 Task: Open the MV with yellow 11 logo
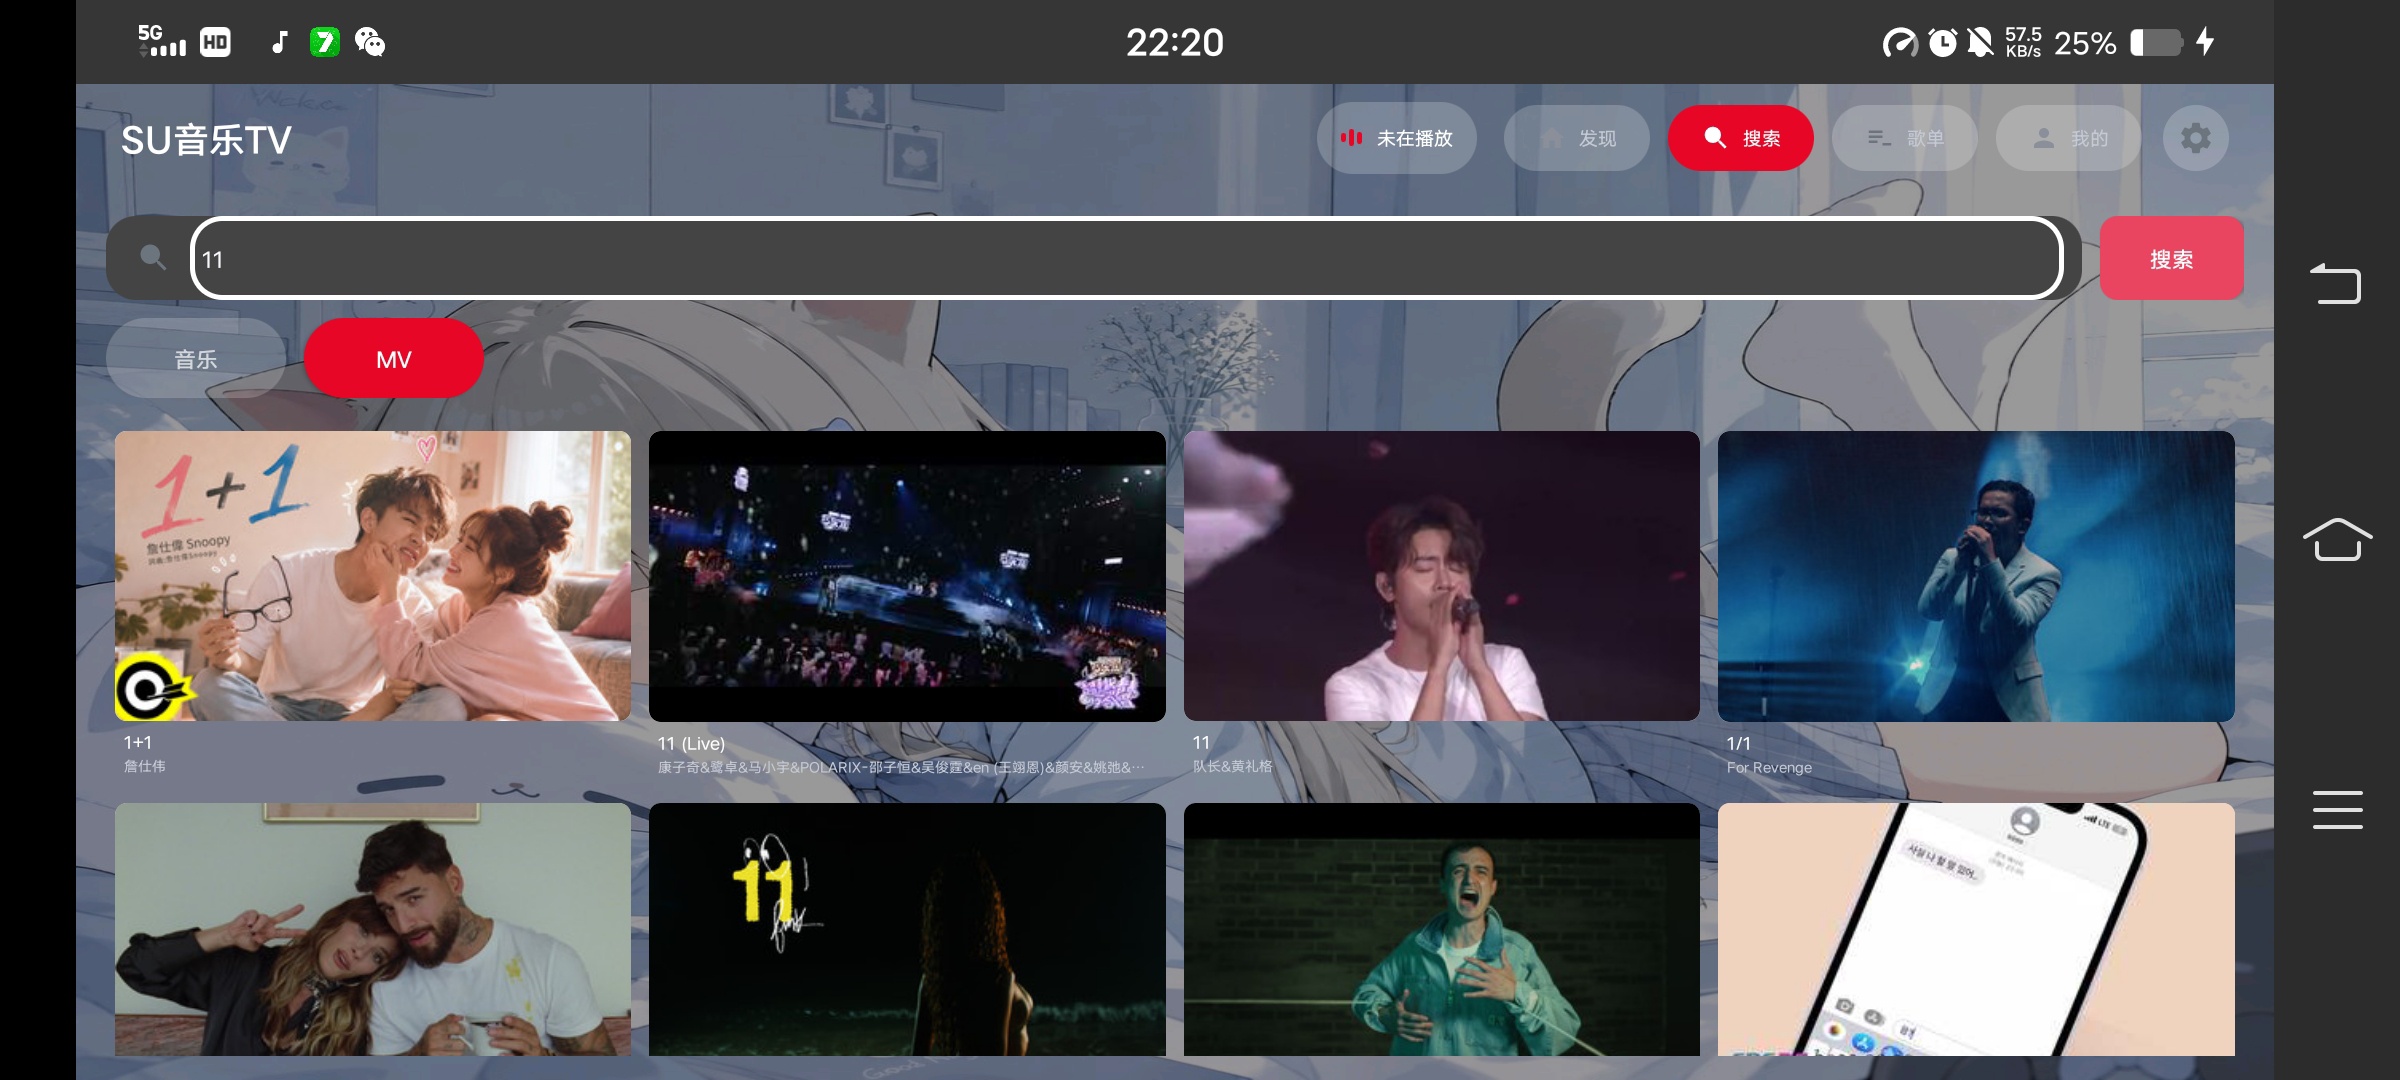907,929
